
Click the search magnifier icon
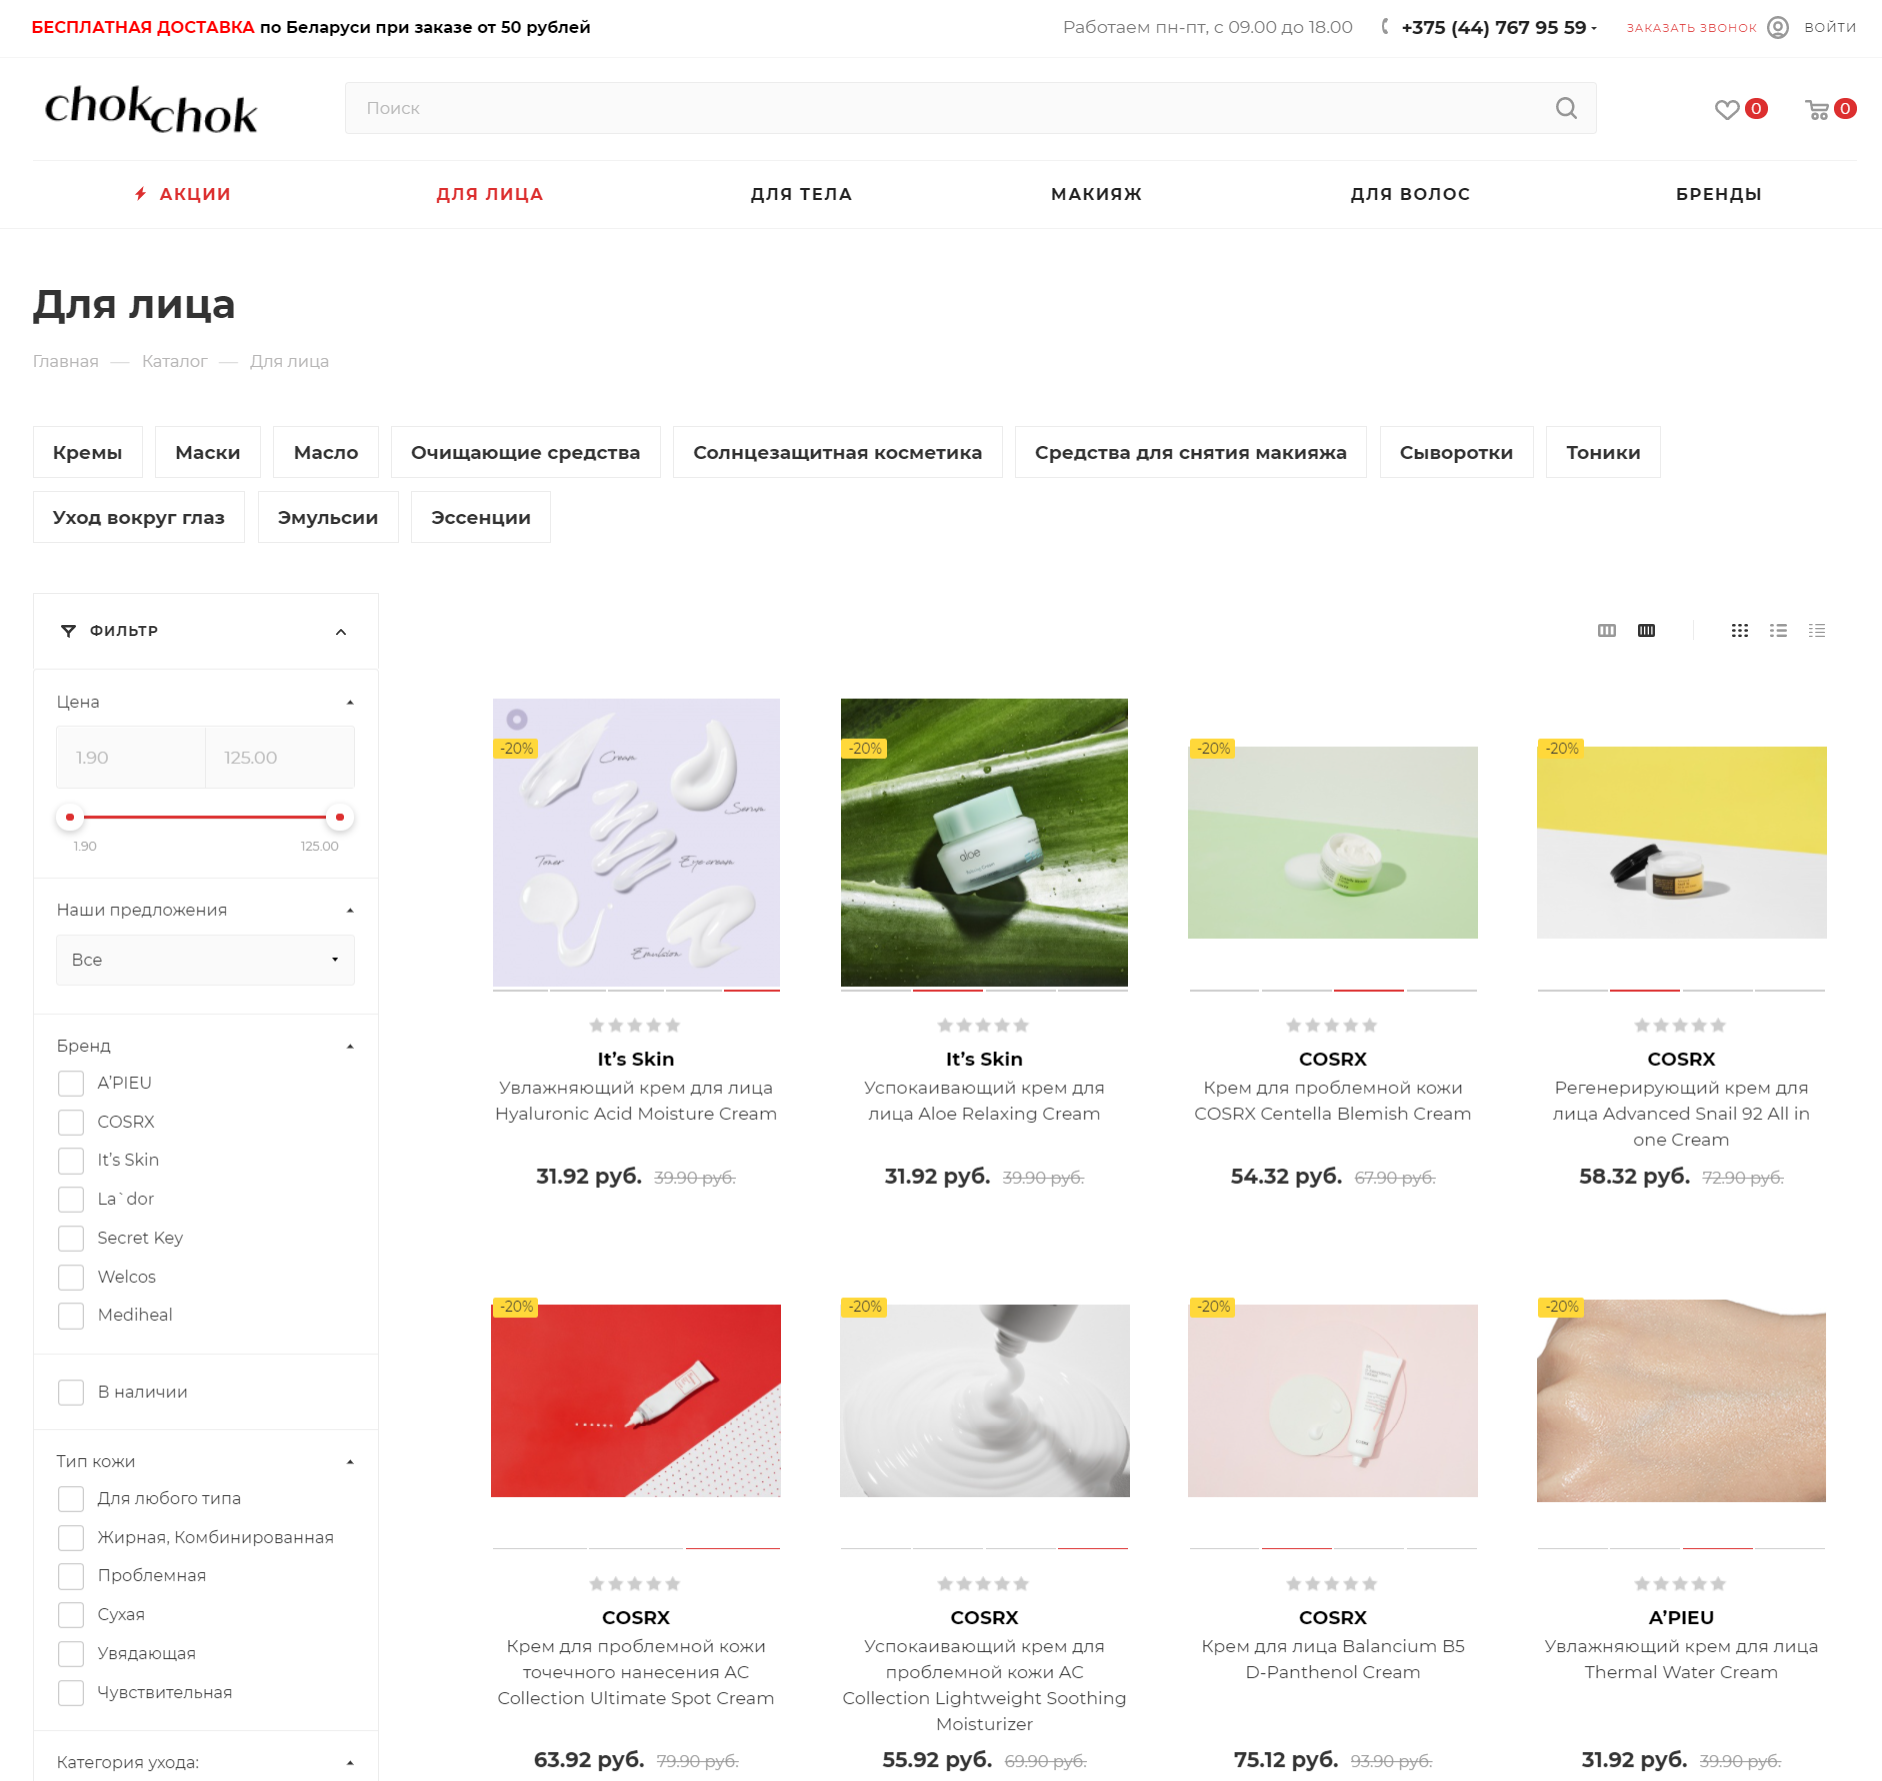(1566, 108)
